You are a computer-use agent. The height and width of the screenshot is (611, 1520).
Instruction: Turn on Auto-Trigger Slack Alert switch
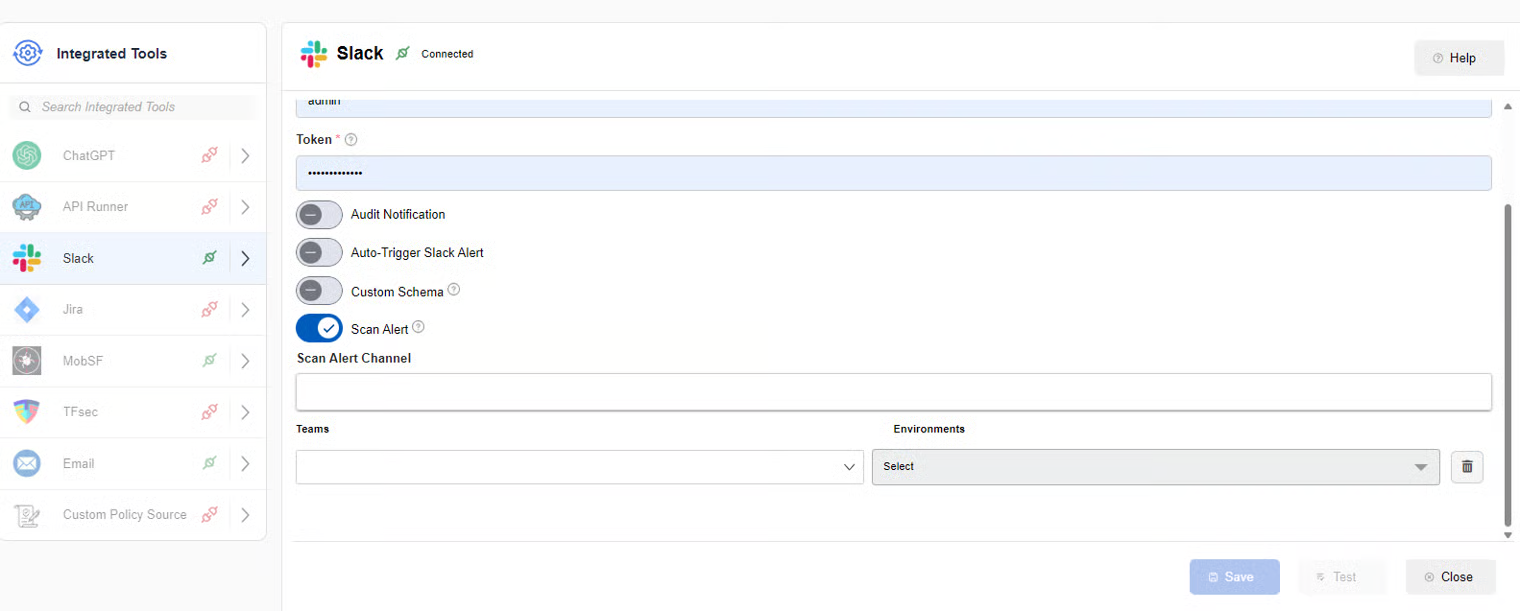tap(319, 252)
